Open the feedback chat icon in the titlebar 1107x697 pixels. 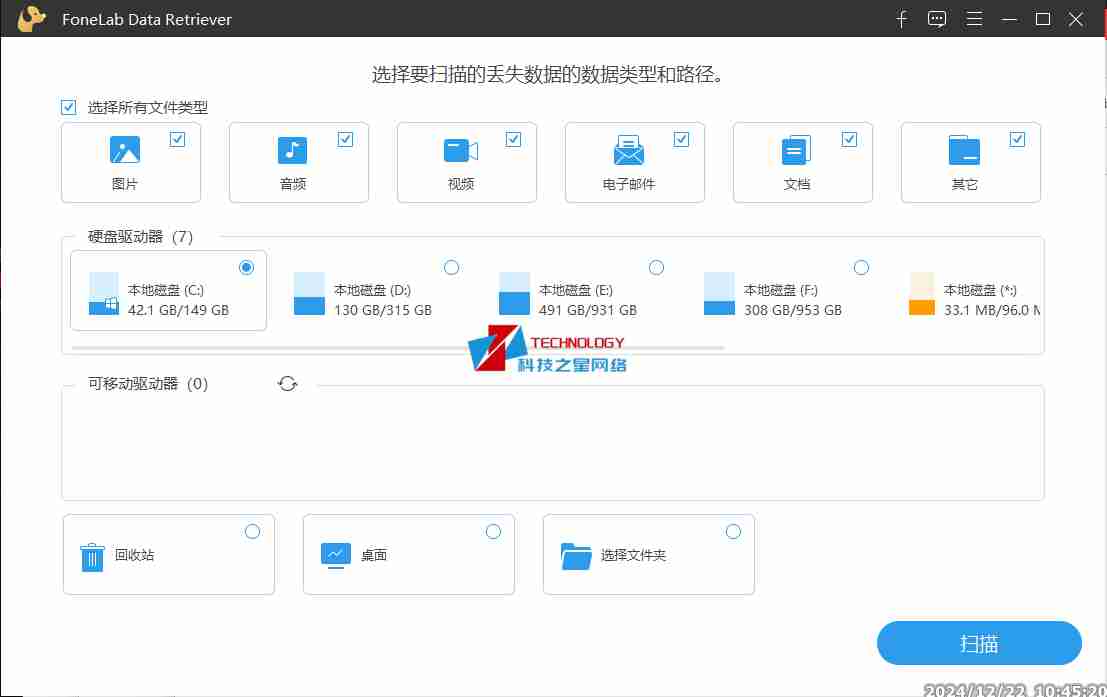tap(936, 18)
